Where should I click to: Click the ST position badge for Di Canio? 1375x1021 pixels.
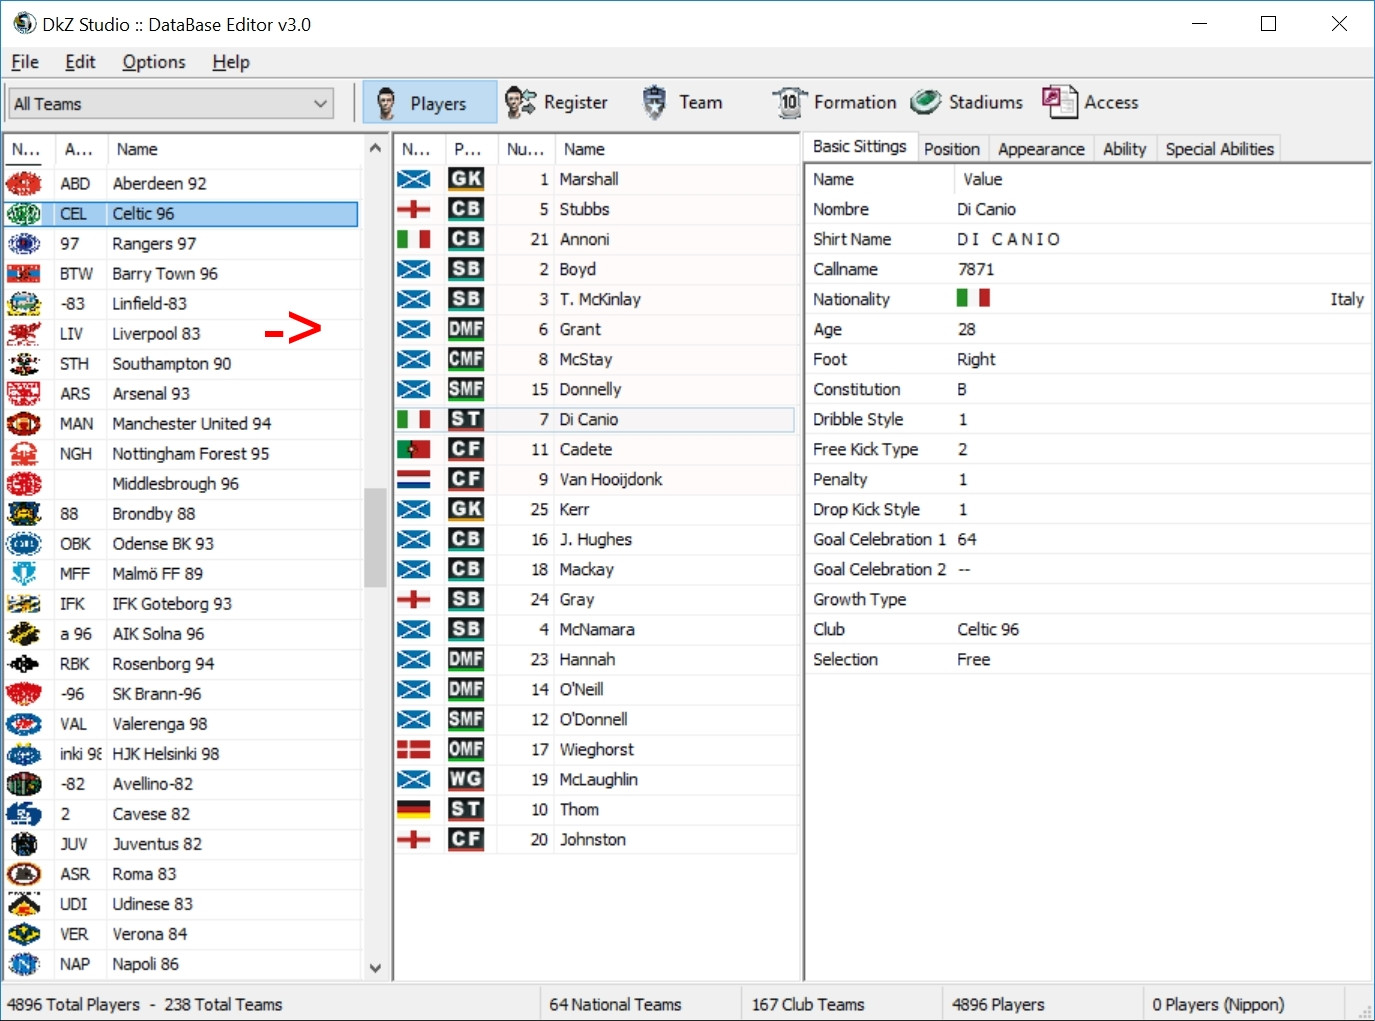[466, 419]
